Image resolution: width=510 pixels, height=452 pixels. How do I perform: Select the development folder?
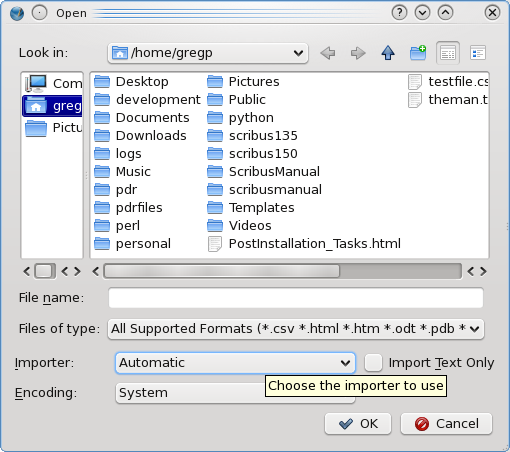click(x=147, y=100)
